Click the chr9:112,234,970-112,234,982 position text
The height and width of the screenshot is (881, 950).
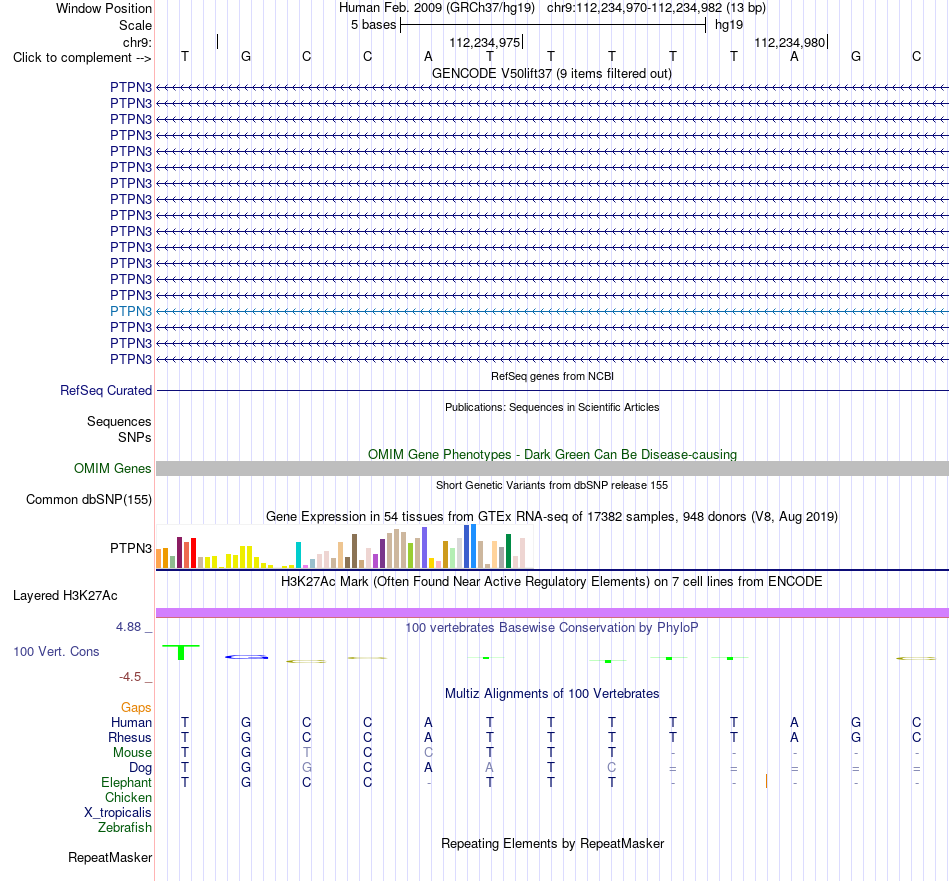click(656, 8)
